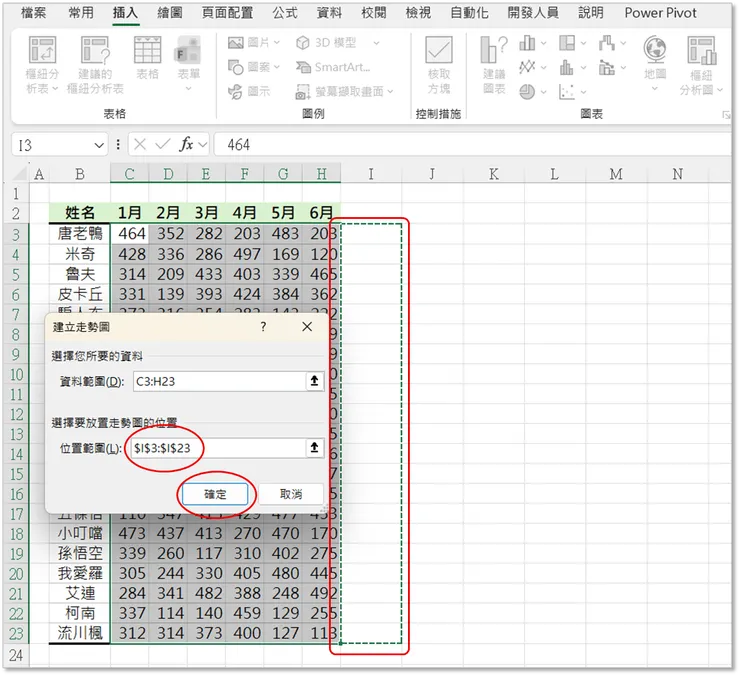Collapse dialog via 位置範圍 range selector arrow
Image resolution: width=740 pixels, height=676 pixels.
click(x=314, y=448)
